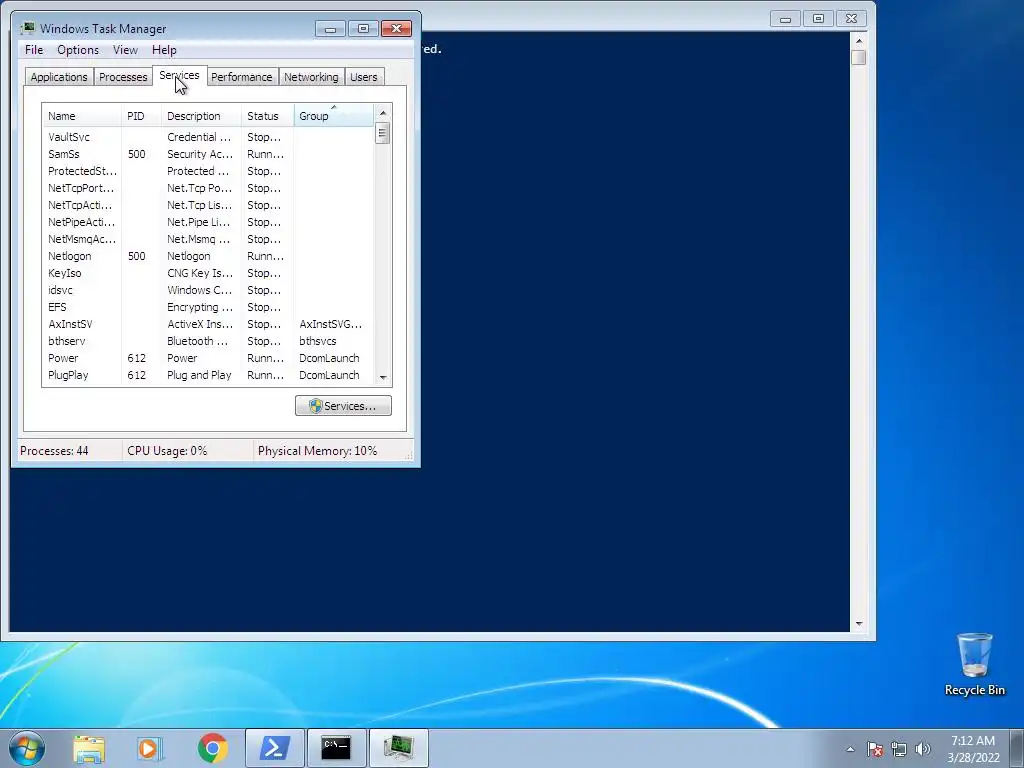The width and height of the screenshot is (1024, 768).
Task: Select the AxInstSV service row
Action: pos(208,324)
